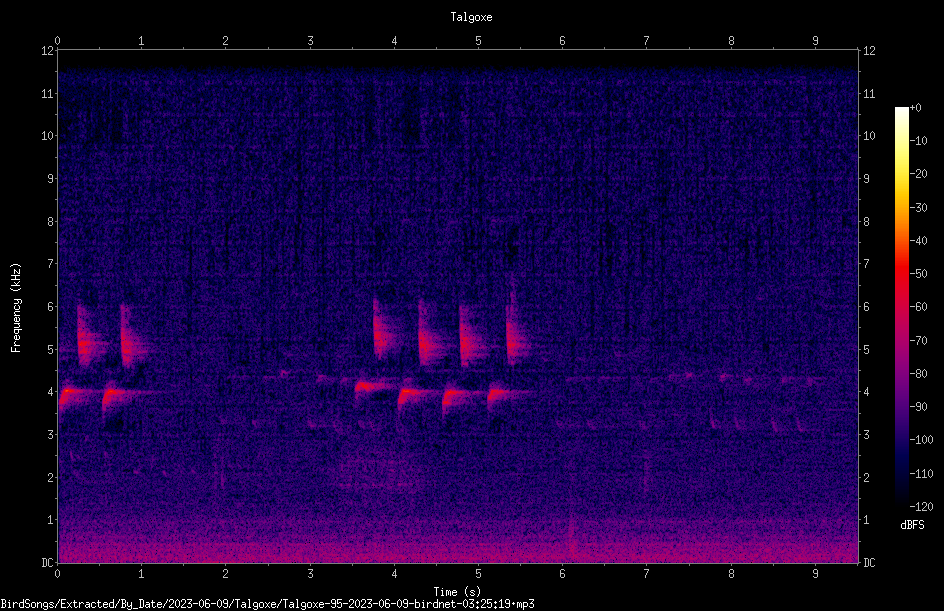Click the 6 tick on the left frequency axis
This screenshot has width=944, height=611.
(x=50, y=307)
